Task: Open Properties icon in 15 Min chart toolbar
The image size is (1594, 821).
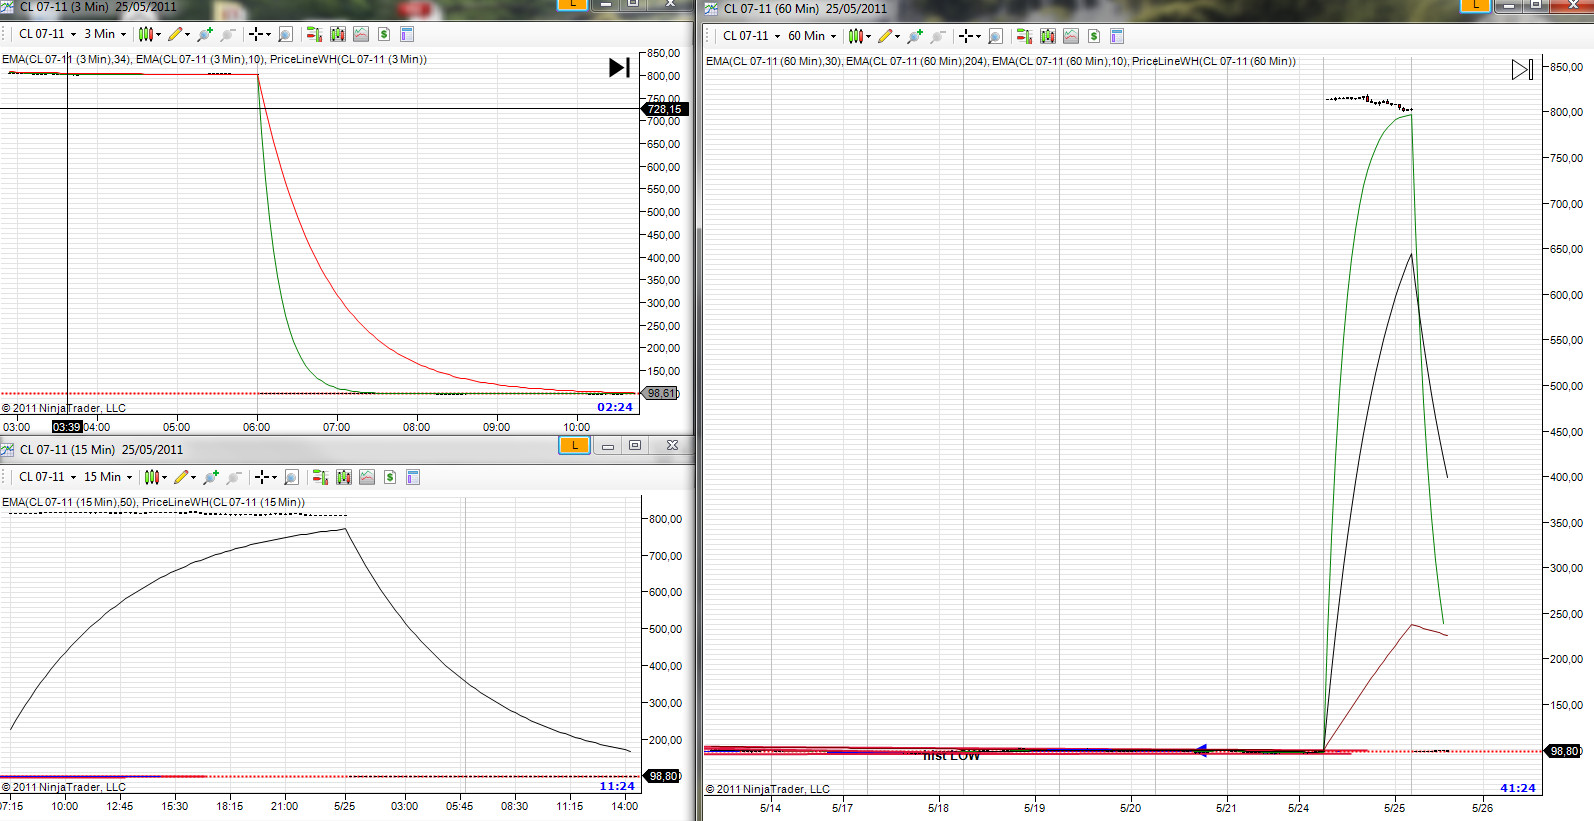Action: 413,477
